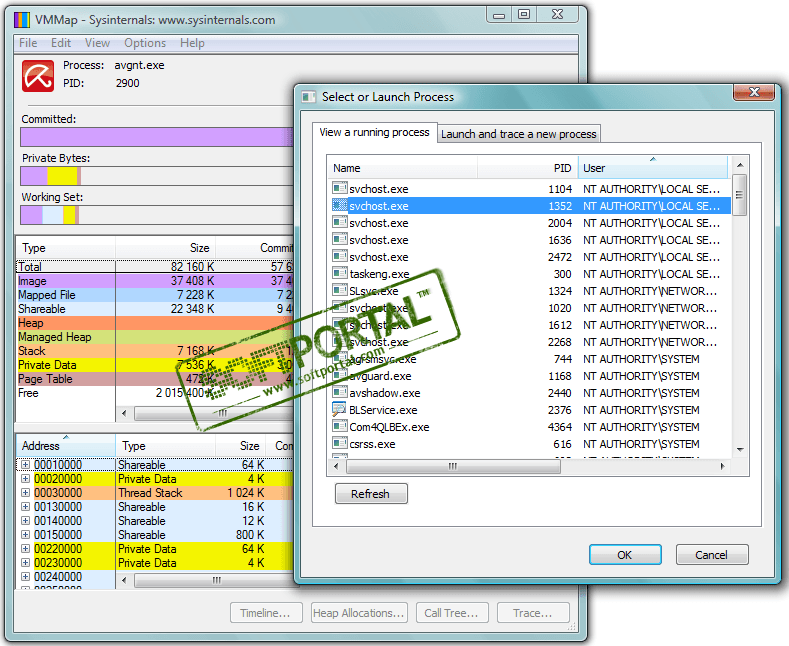
Task: Select the Total summary row
Action: point(154,267)
